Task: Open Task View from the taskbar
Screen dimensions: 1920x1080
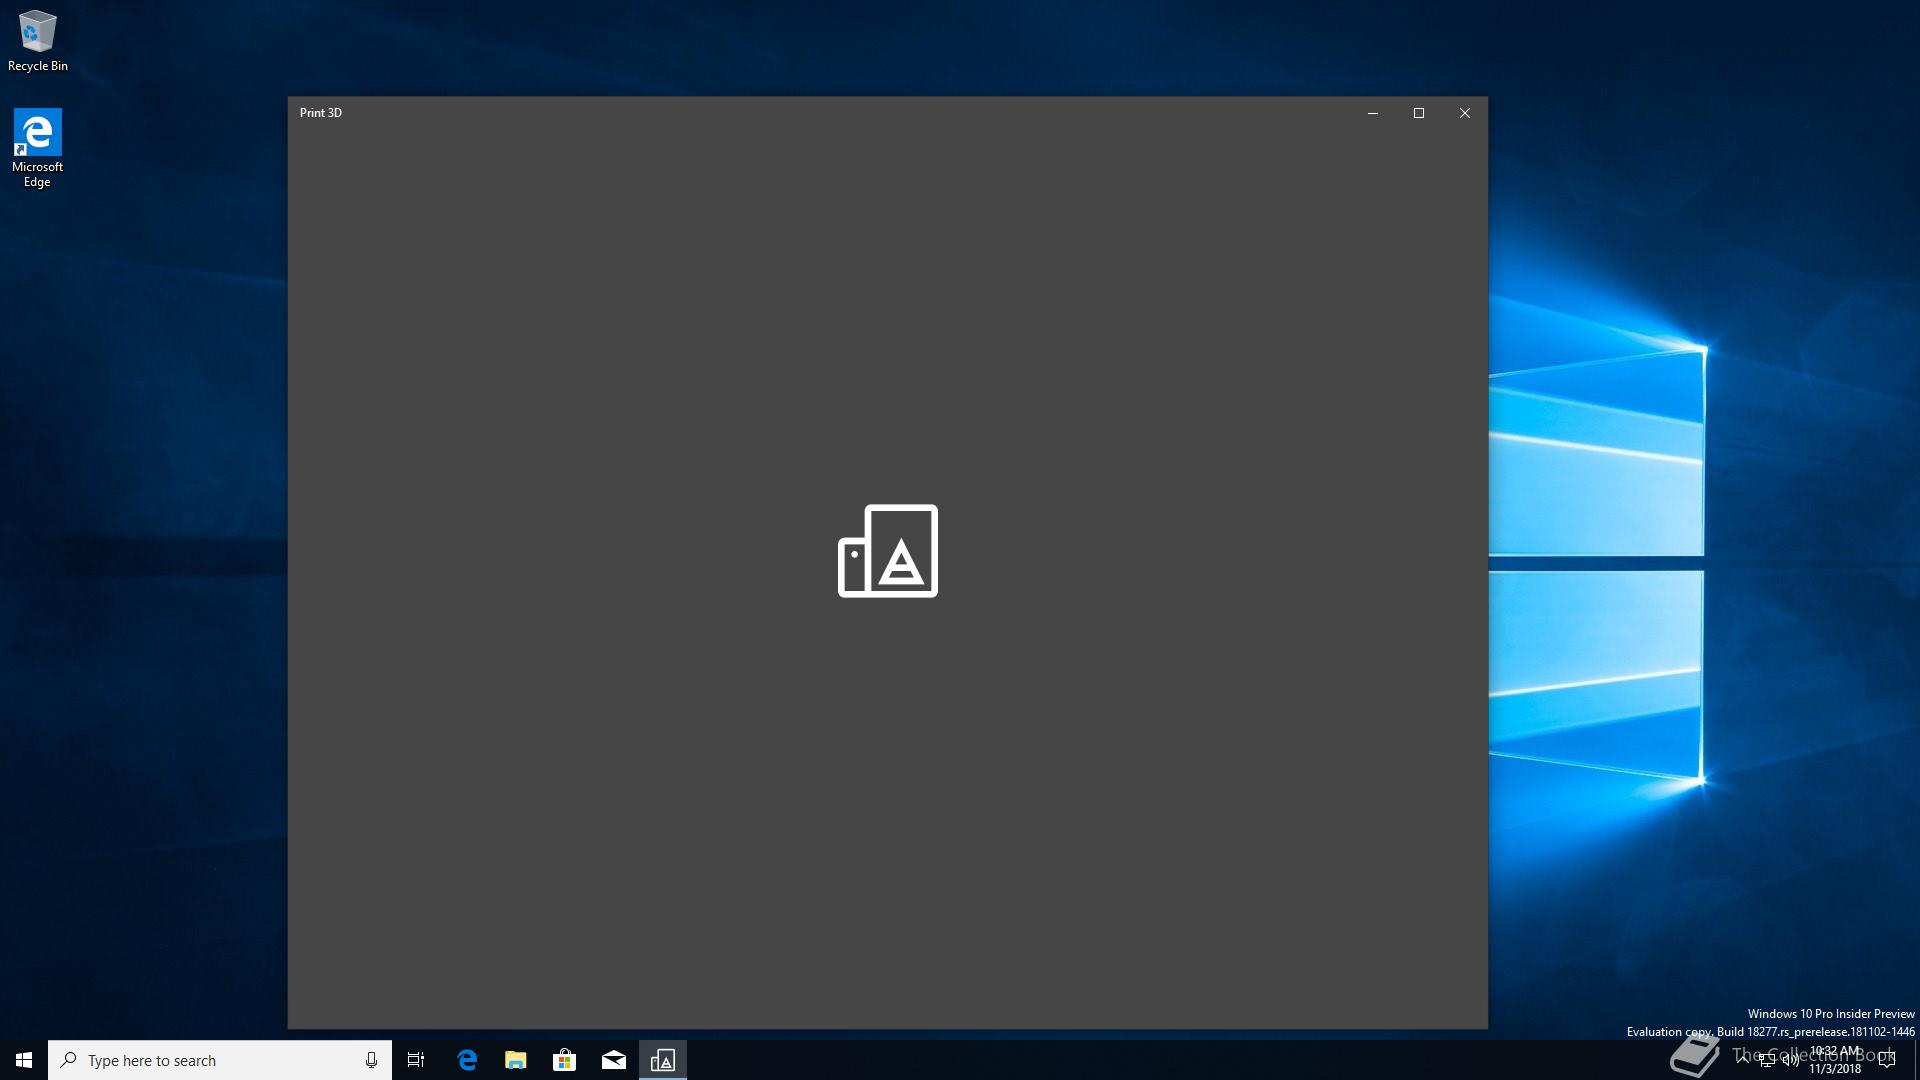Action: tap(416, 1060)
